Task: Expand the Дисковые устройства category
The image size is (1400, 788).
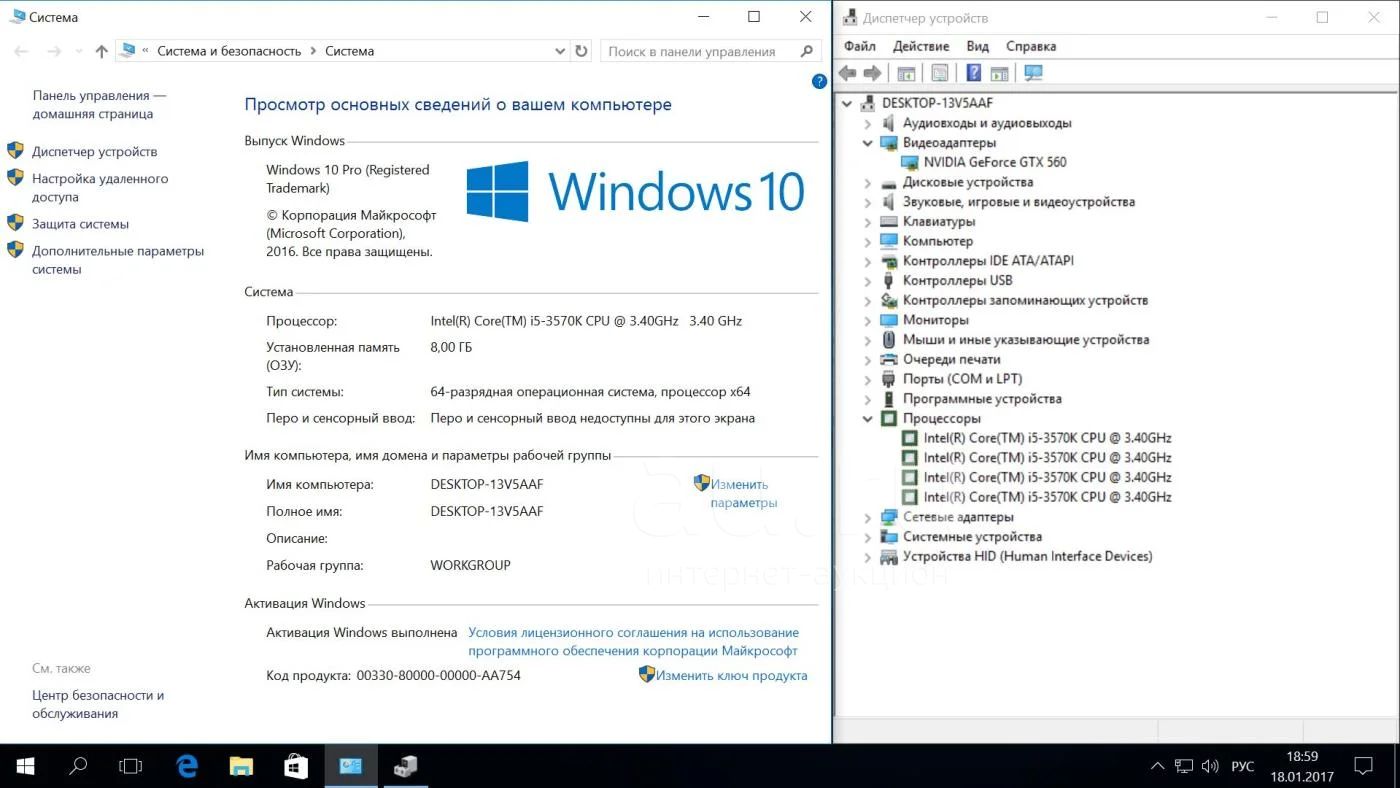Action: 868,183
